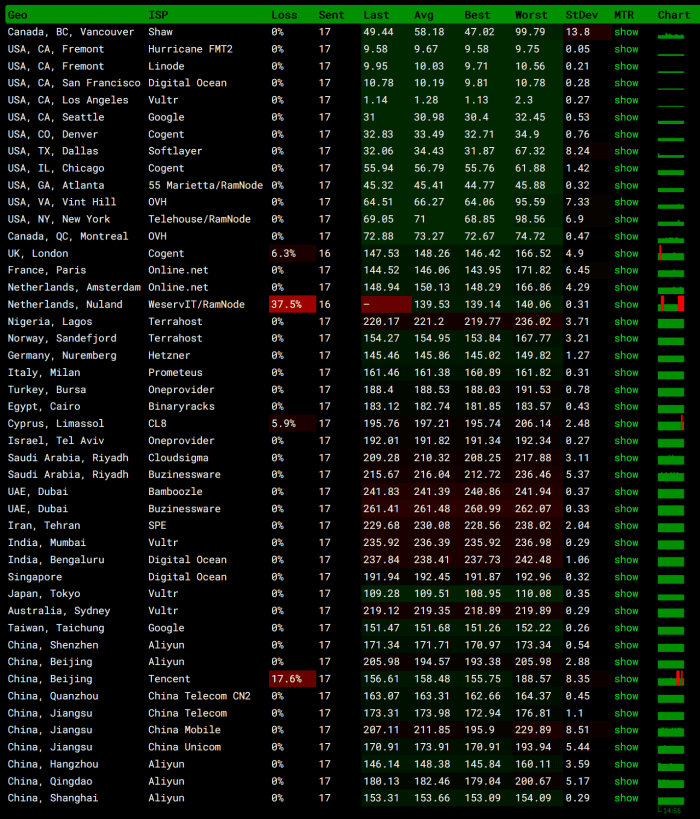Click the 'Bamboozle' ISP cell
700x819 pixels.
[x=175, y=492]
